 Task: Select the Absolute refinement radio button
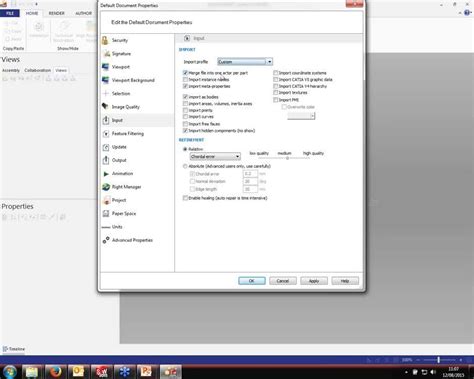pos(185,166)
